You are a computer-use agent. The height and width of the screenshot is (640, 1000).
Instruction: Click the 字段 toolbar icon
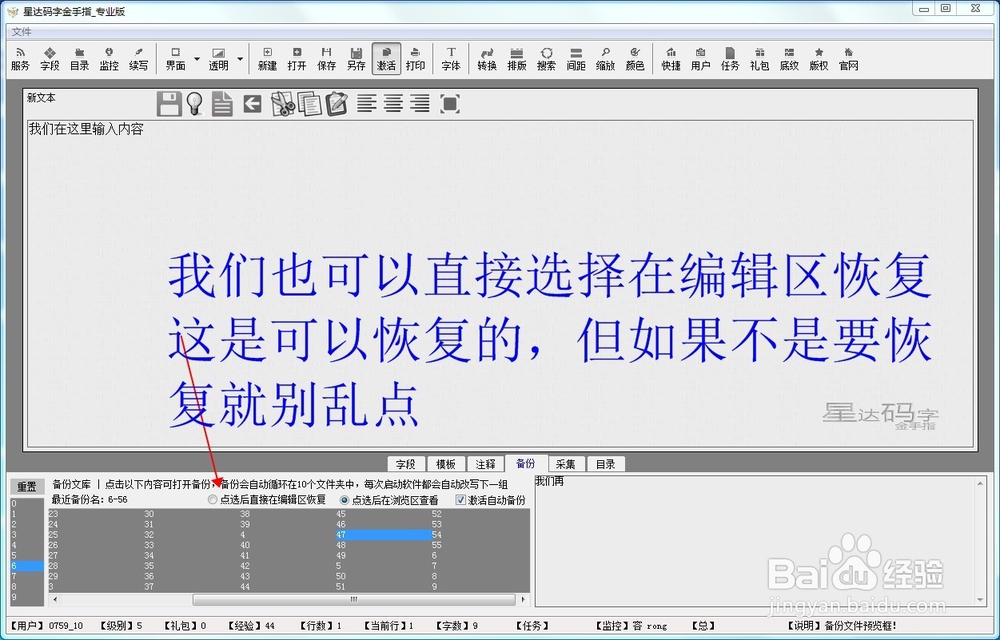click(x=50, y=59)
